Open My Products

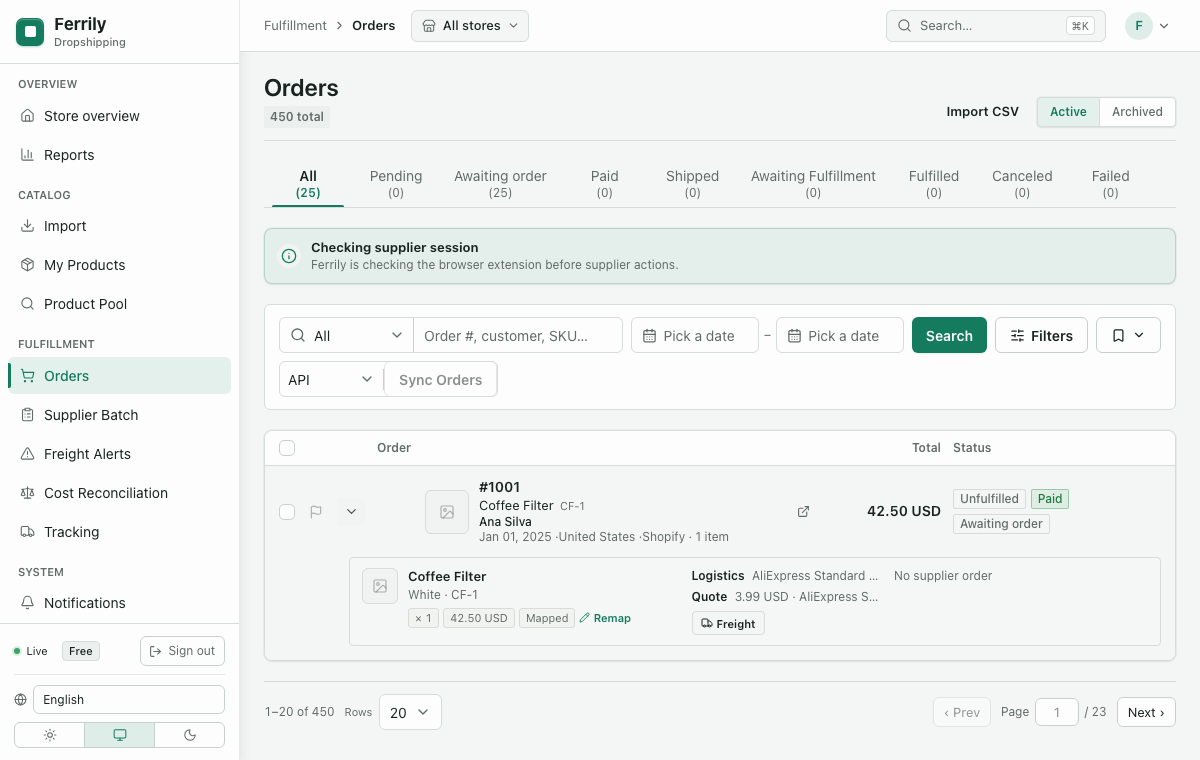(x=119, y=265)
